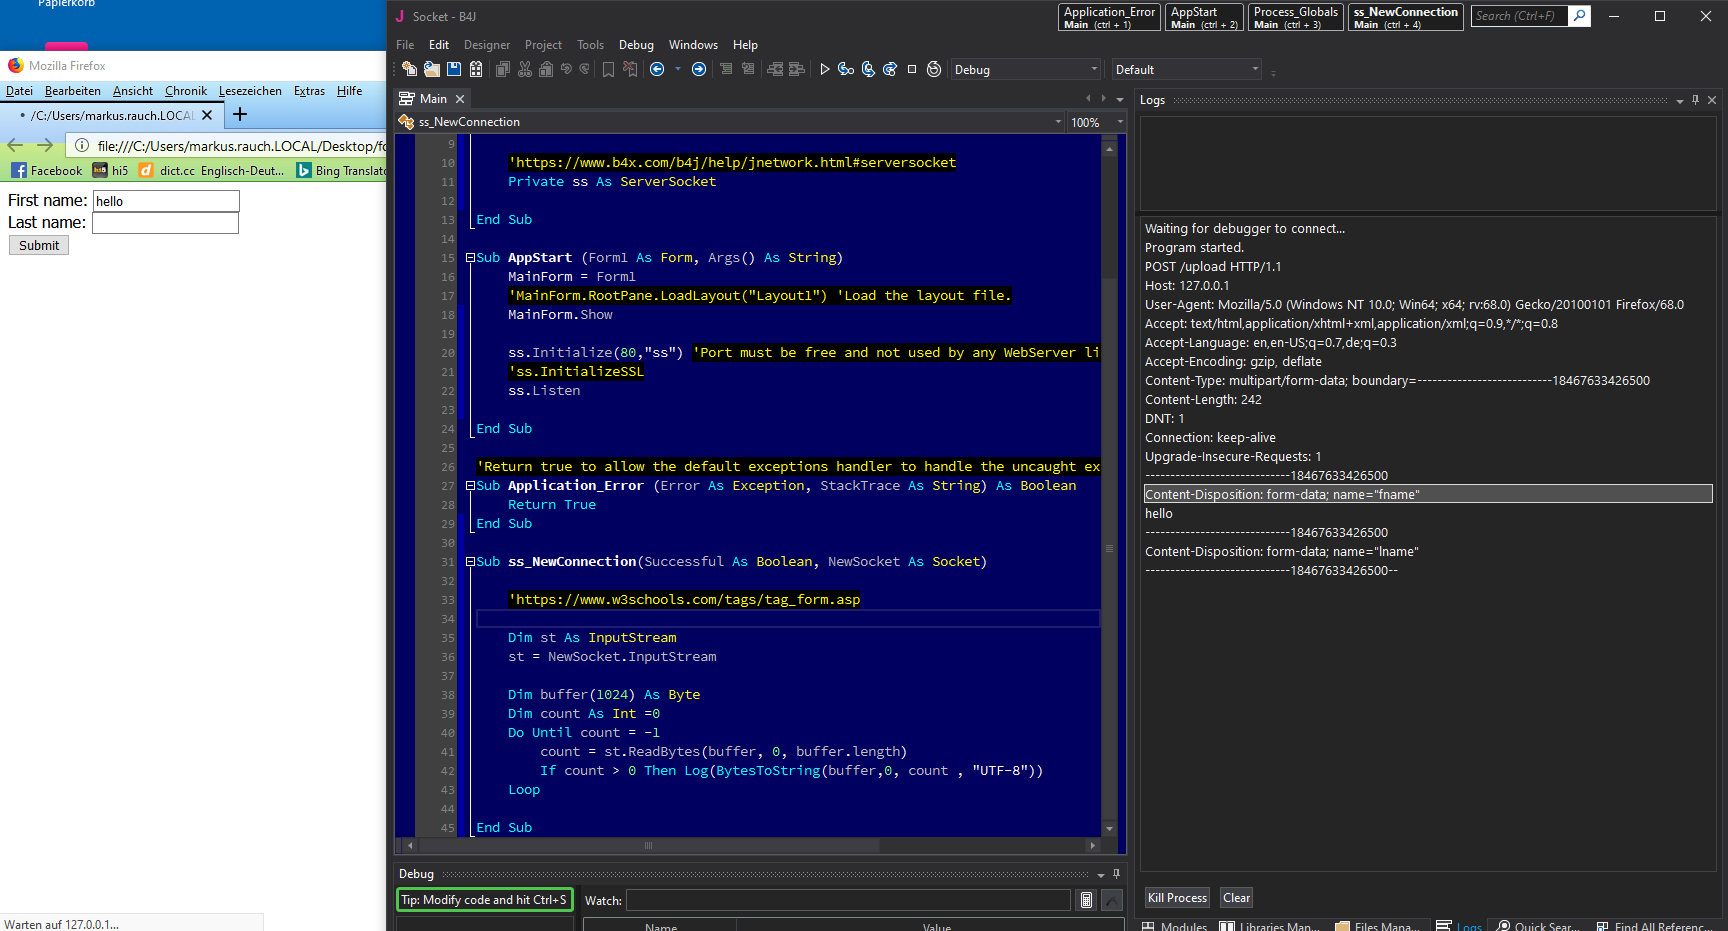Image resolution: width=1728 pixels, height=931 pixels.
Task: Click the Save icon in the toolbar
Action: point(454,69)
